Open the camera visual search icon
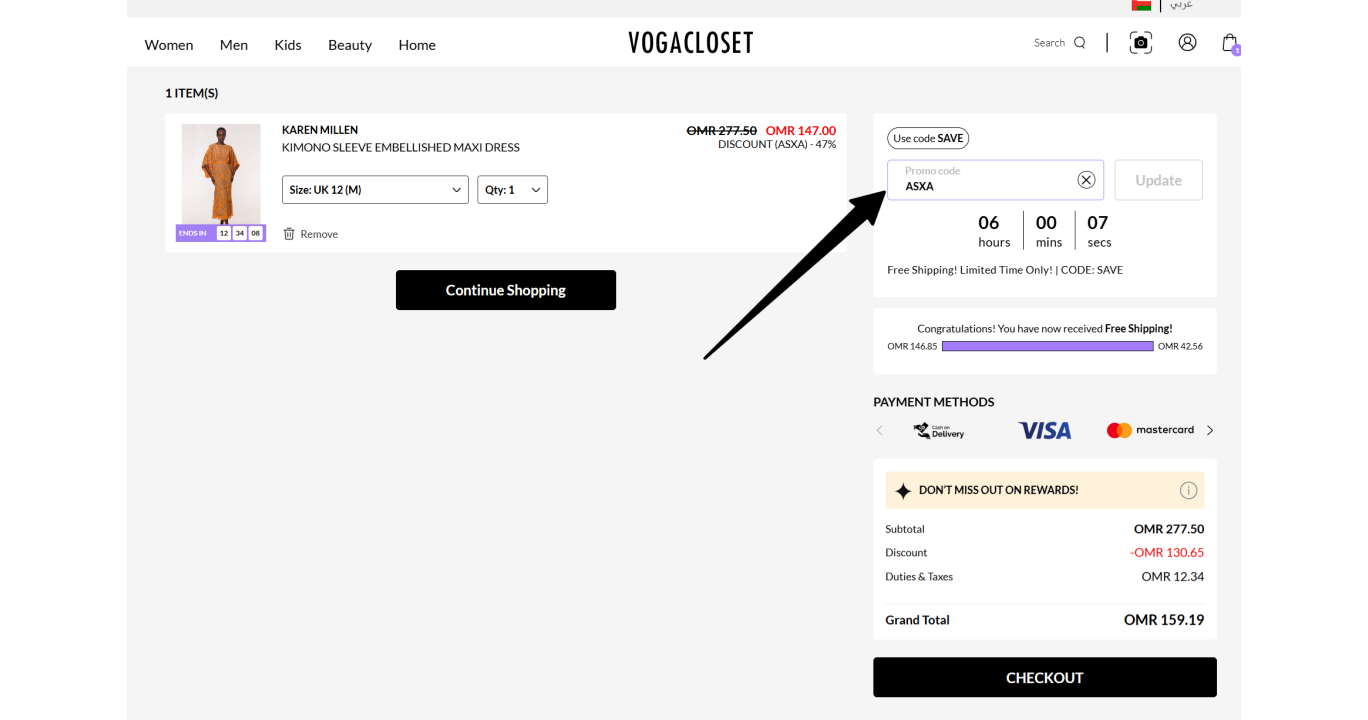 [1141, 43]
